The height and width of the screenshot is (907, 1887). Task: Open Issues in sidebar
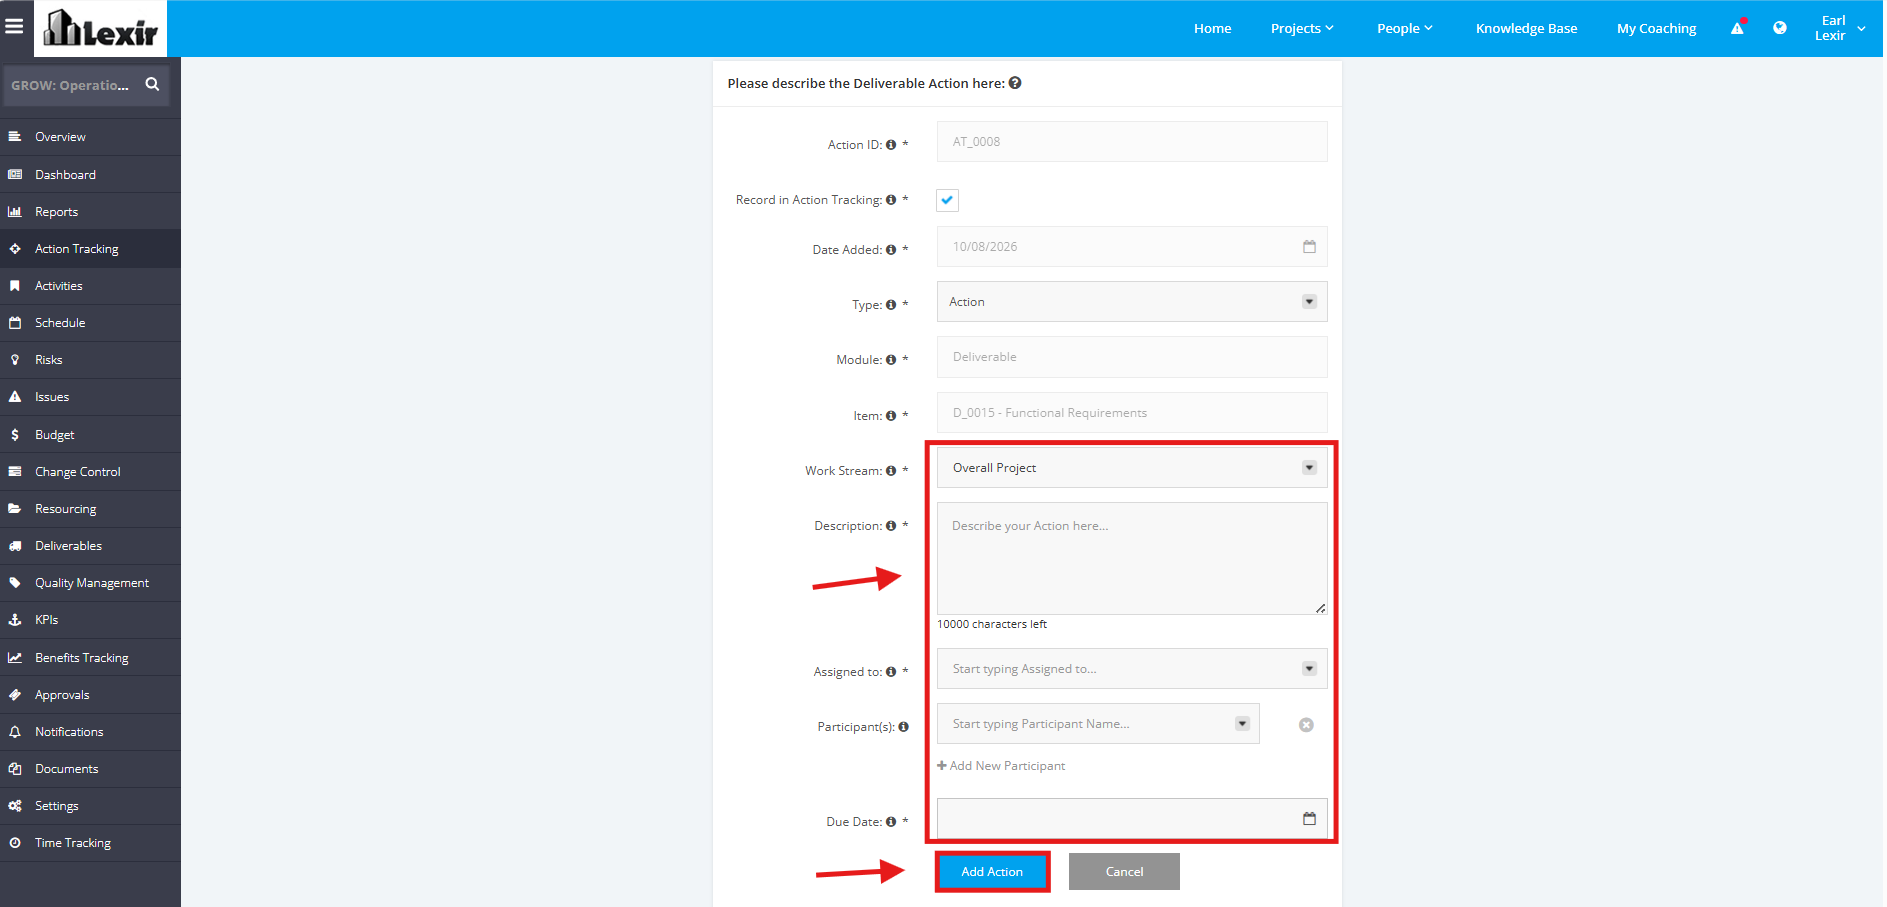pos(90,397)
